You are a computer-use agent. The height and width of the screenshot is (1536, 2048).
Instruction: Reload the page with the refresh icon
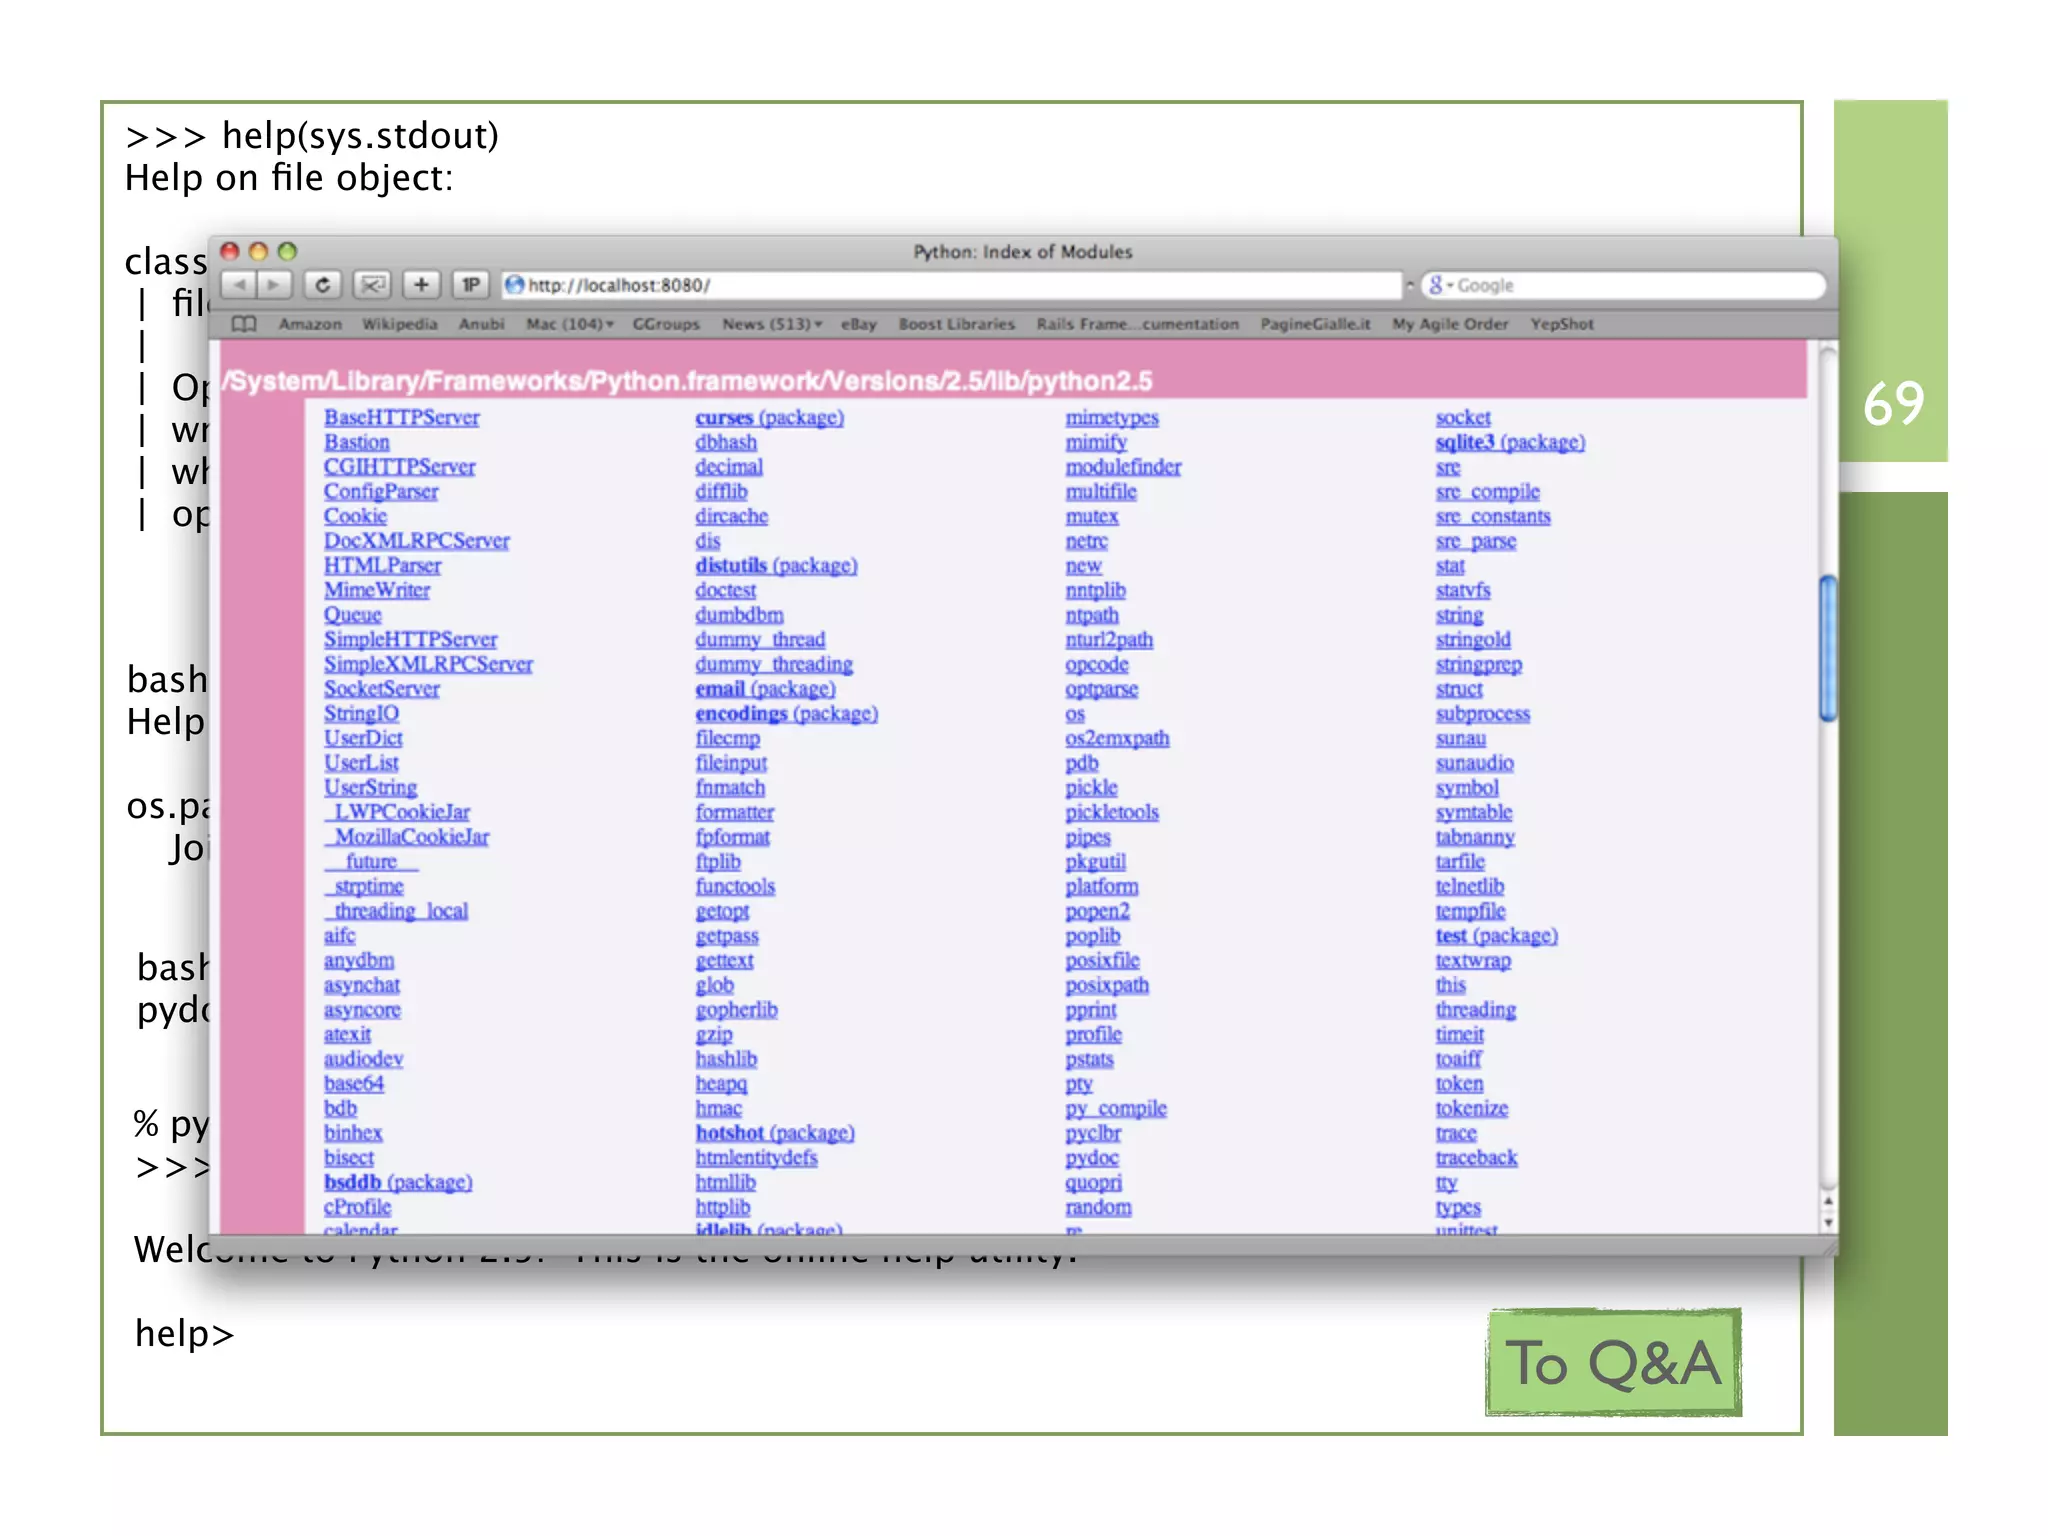pos(322,285)
